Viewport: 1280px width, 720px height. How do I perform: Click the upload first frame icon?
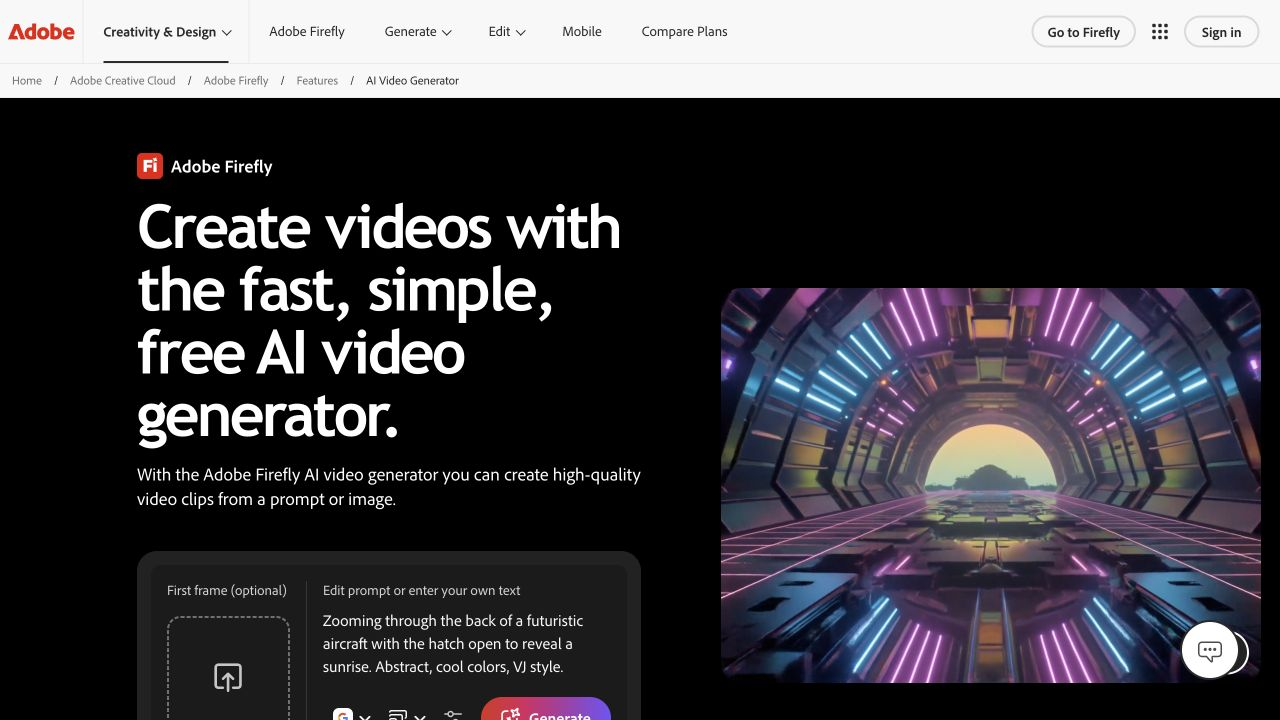point(228,677)
